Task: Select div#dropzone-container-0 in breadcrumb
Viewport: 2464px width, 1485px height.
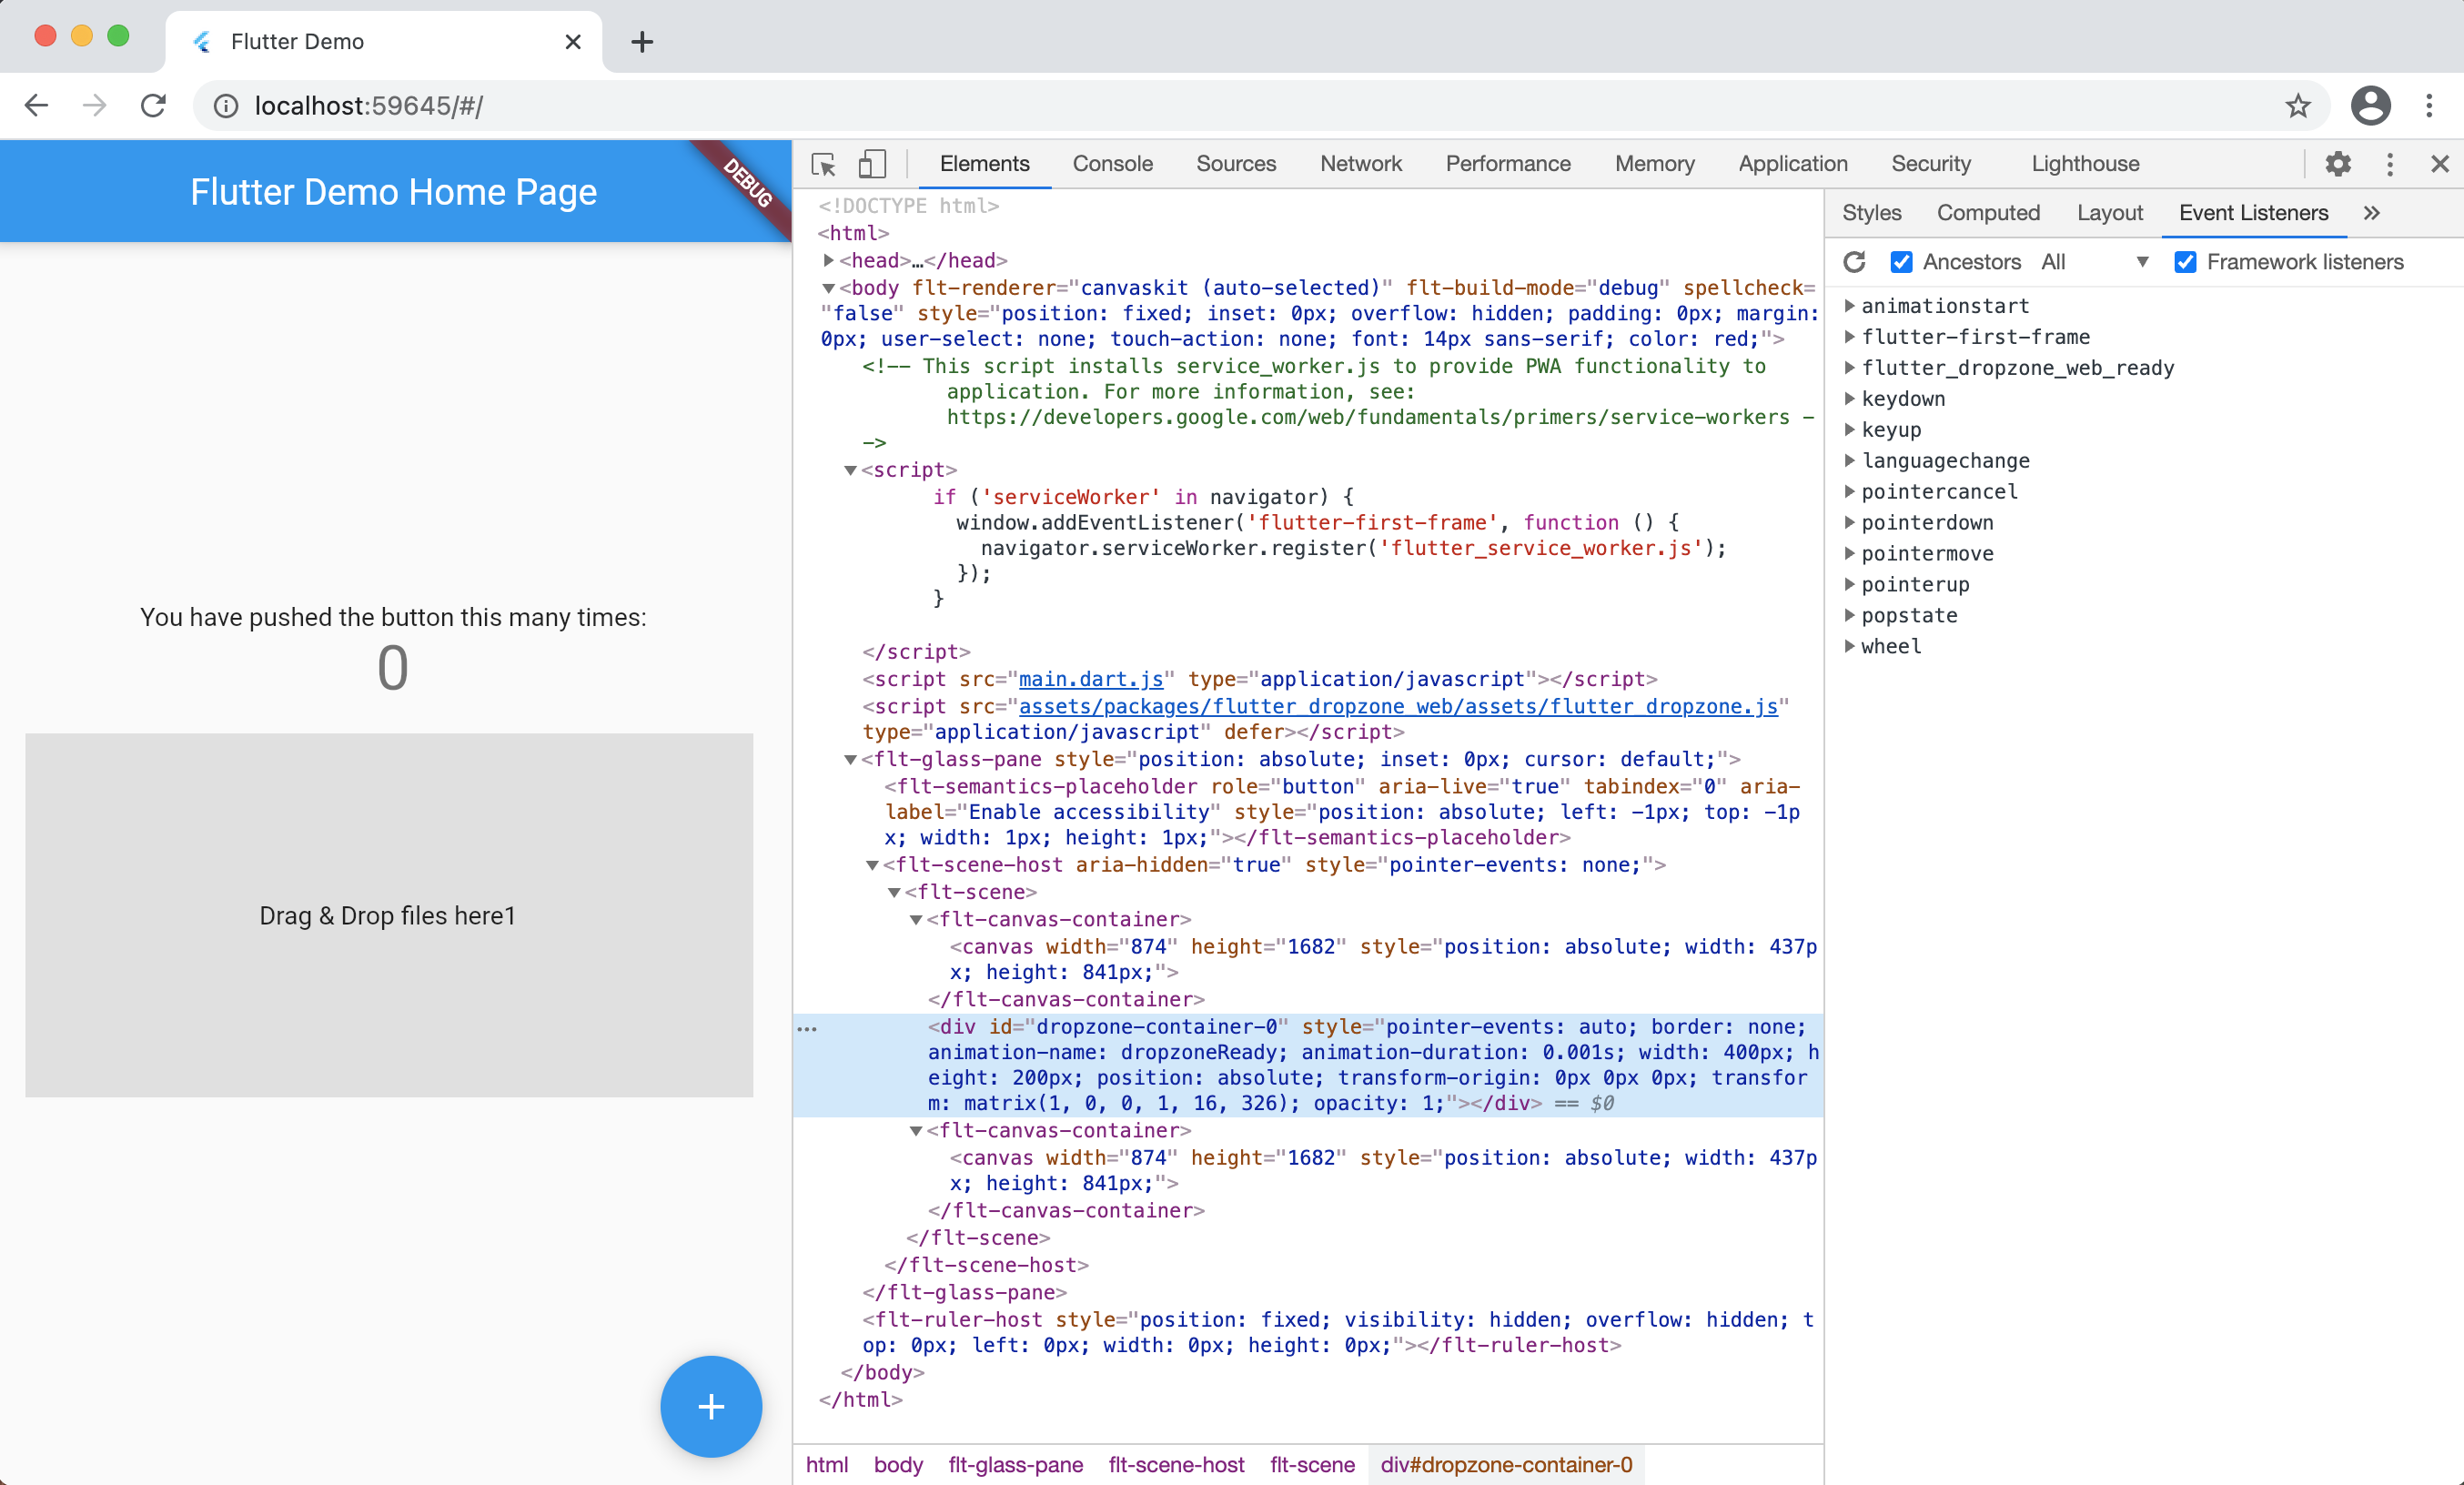Action: (1507, 1464)
